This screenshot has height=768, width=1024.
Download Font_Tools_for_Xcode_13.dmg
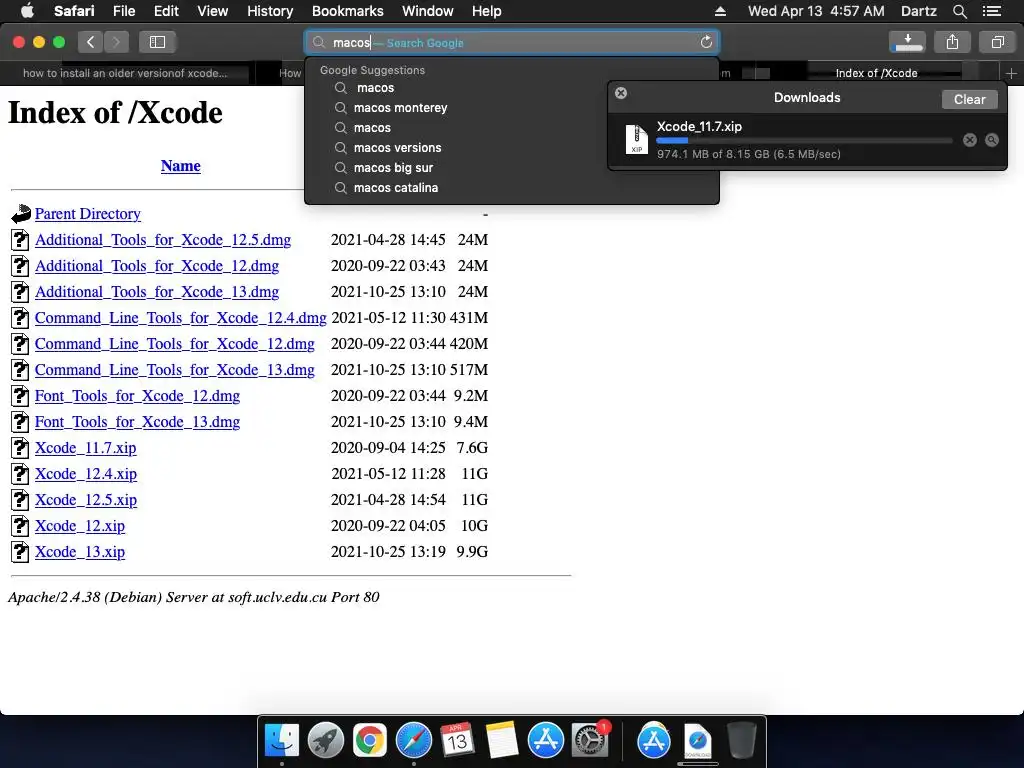(x=137, y=422)
